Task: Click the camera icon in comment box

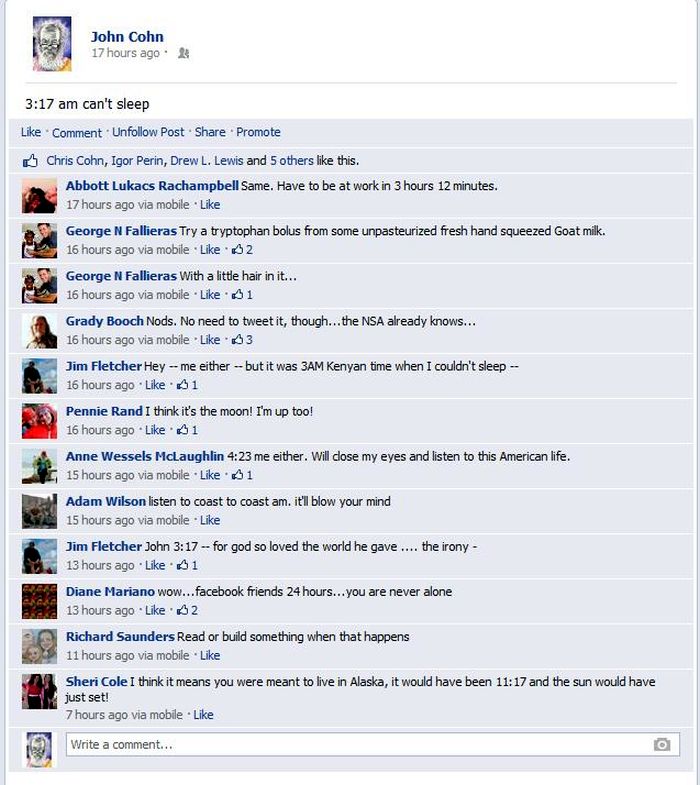Action: tap(661, 744)
